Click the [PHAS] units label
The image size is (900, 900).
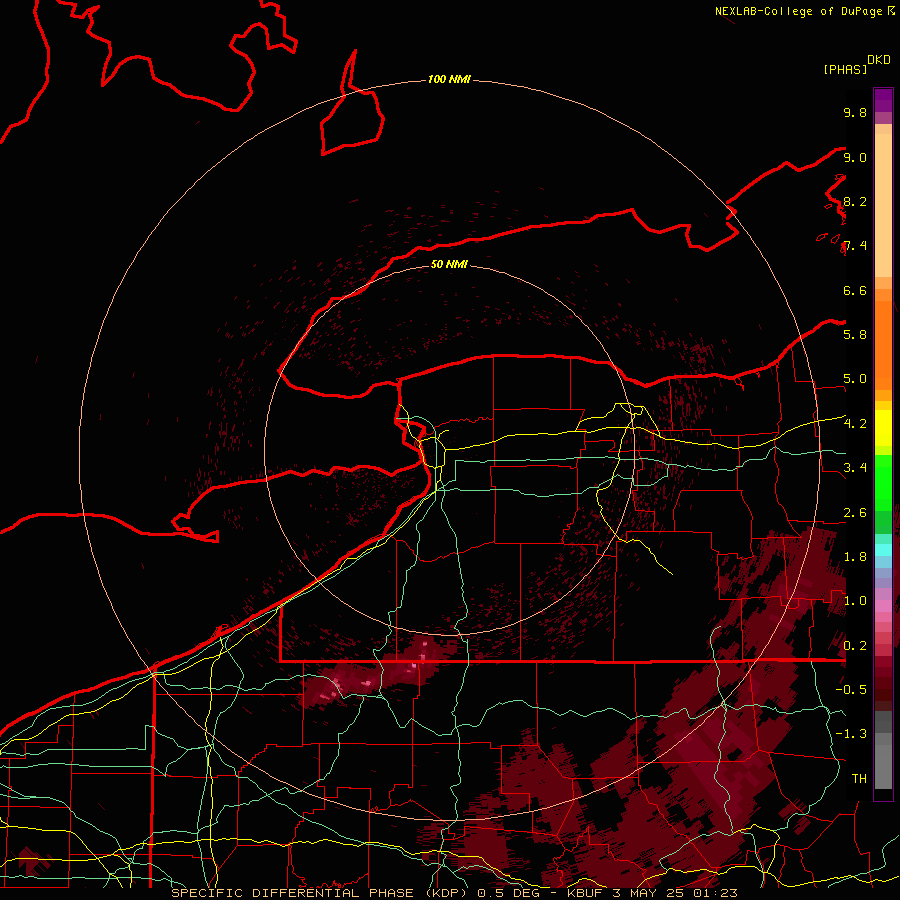coord(845,70)
